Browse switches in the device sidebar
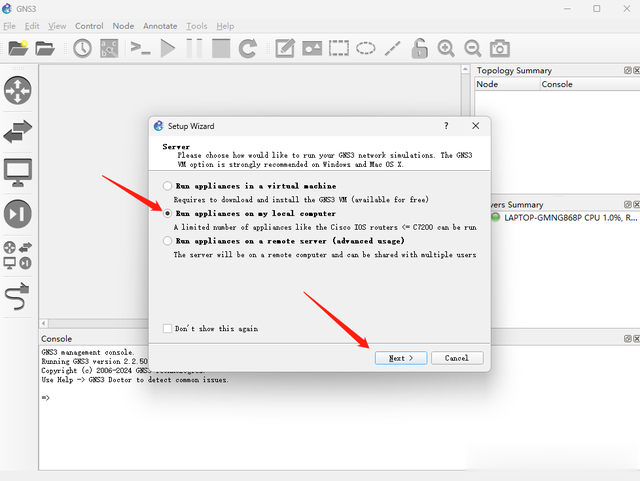640x481 pixels. coord(18,131)
